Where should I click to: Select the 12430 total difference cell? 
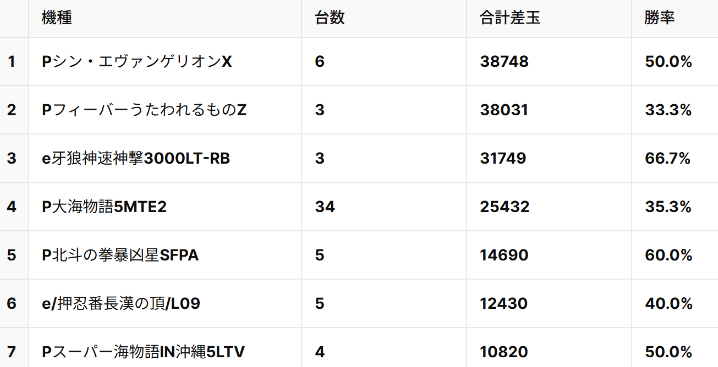549,303
